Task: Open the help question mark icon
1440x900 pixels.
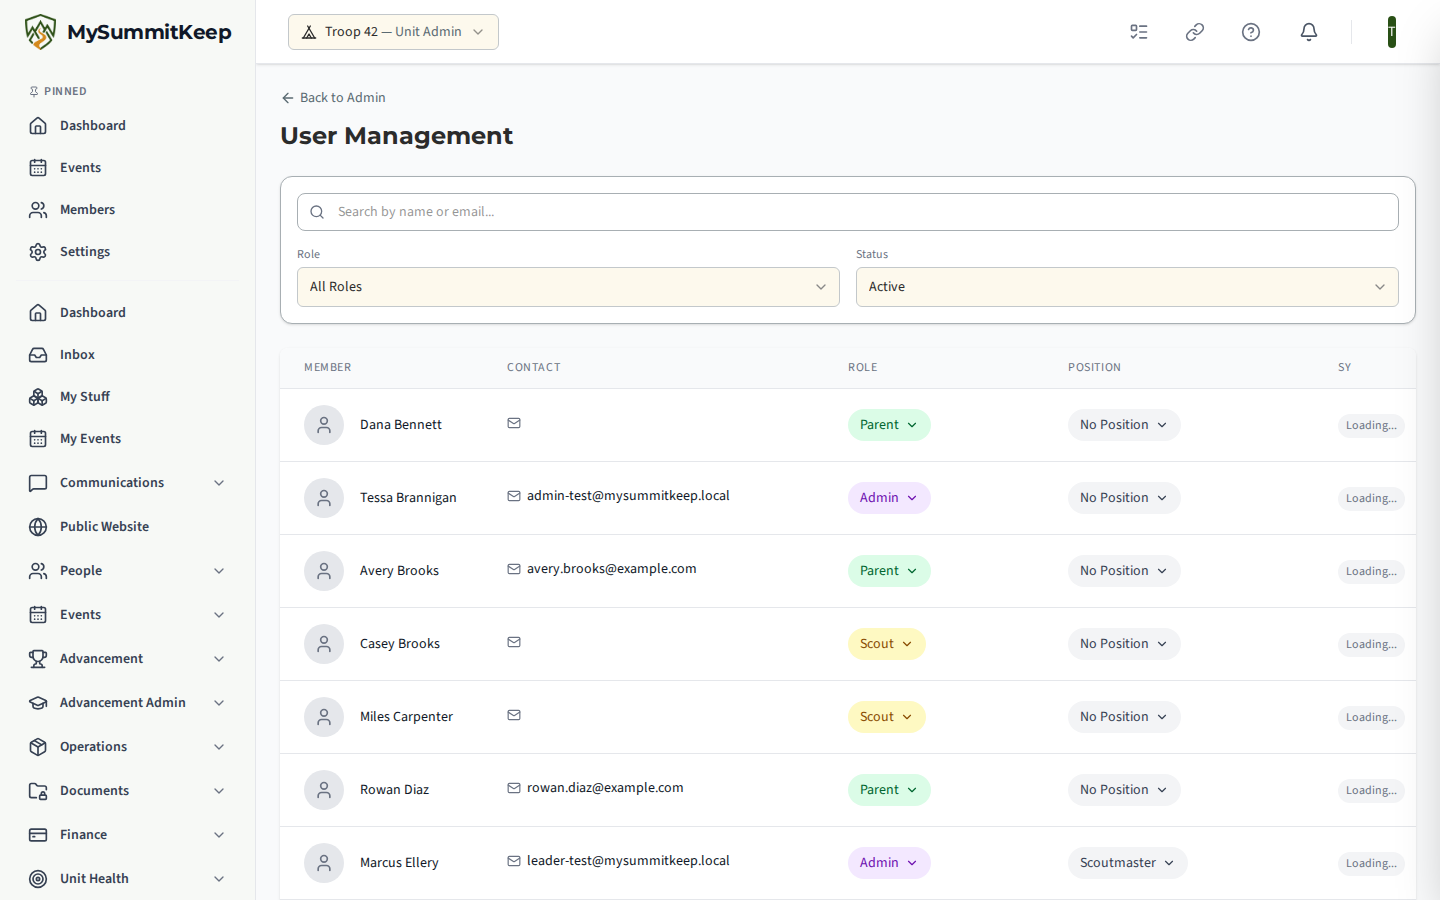Action: click(1251, 32)
